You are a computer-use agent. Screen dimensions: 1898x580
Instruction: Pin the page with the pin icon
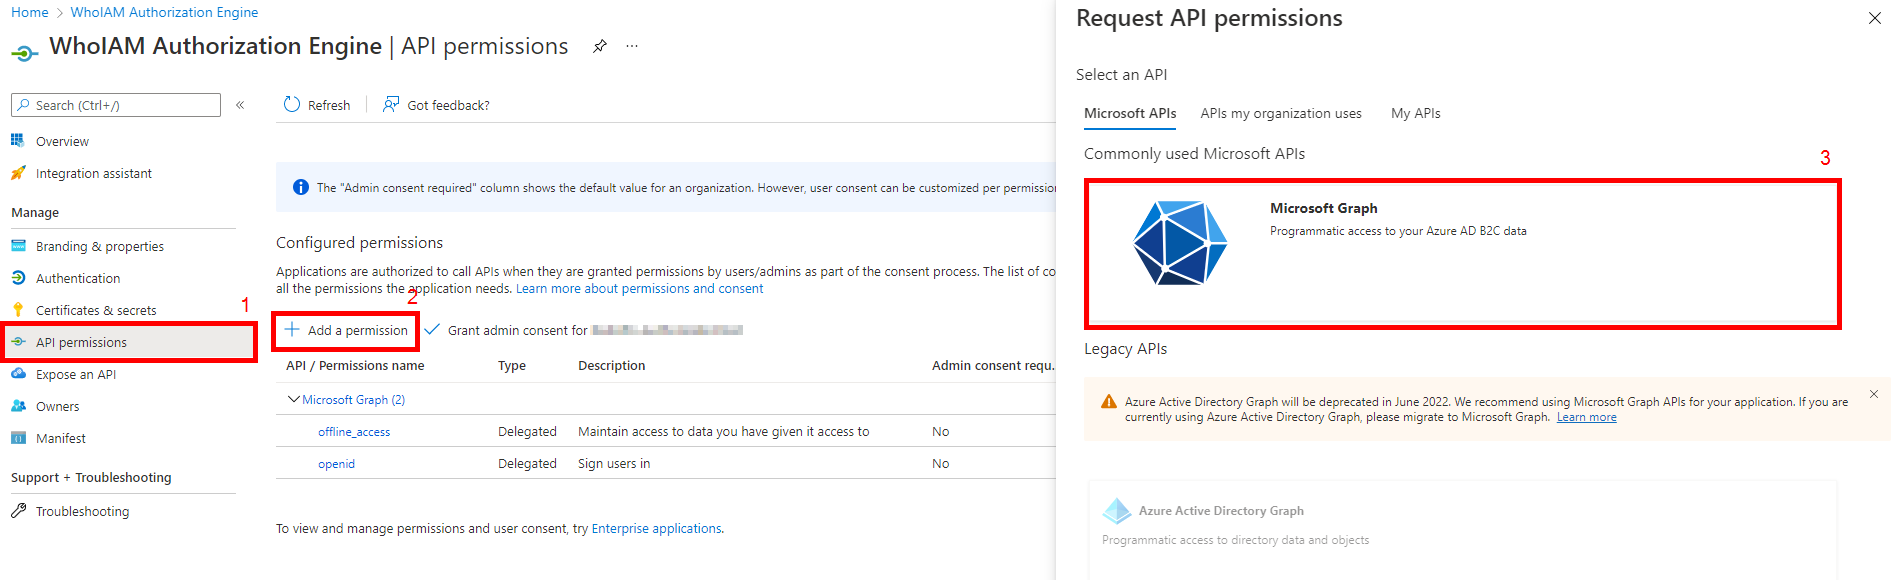pos(599,46)
